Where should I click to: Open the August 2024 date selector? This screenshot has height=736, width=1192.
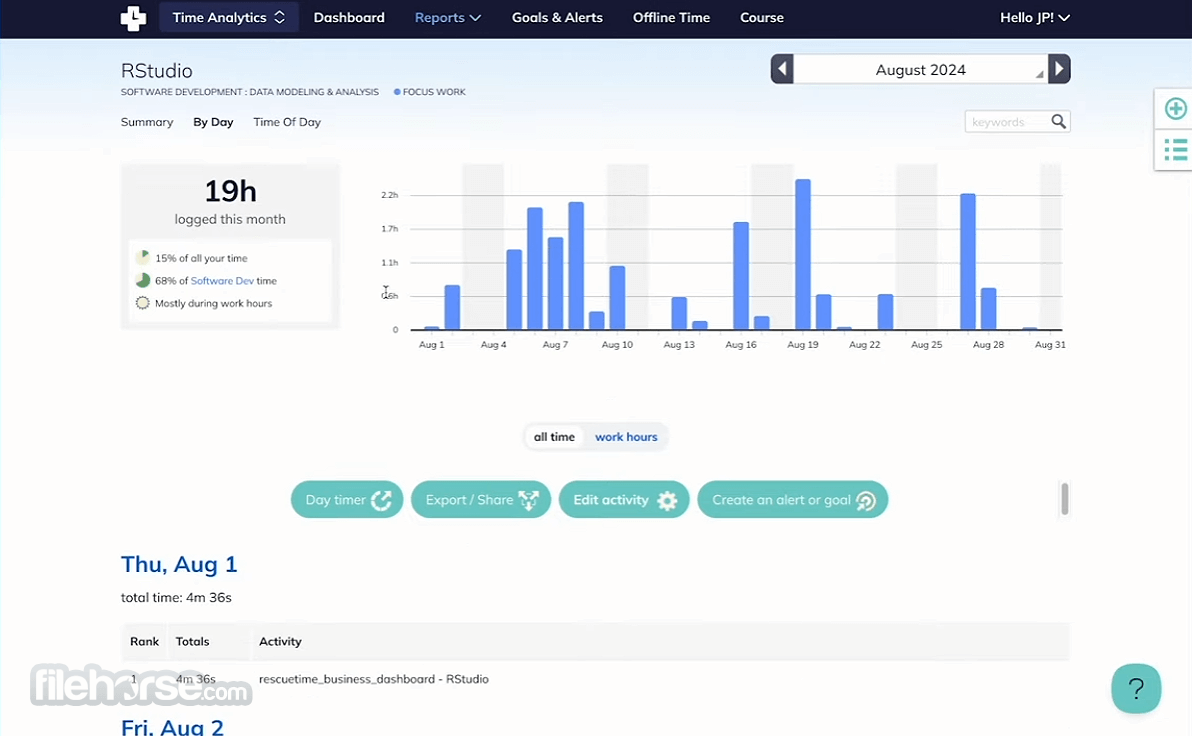pyautogui.click(x=921, y=69)
